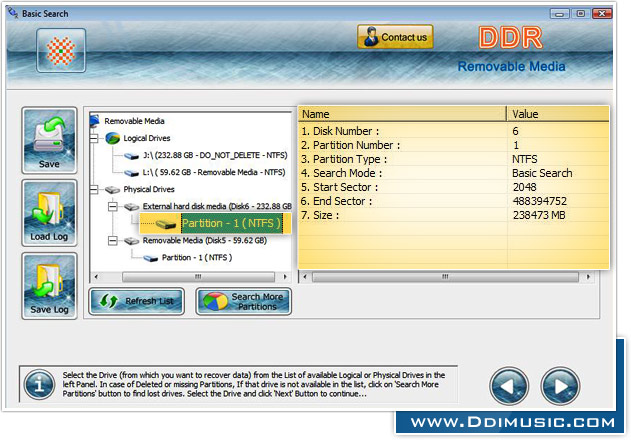Screen dimensions: 631x440
Task: Click the Refresh List button
Action: click(136, 301)
